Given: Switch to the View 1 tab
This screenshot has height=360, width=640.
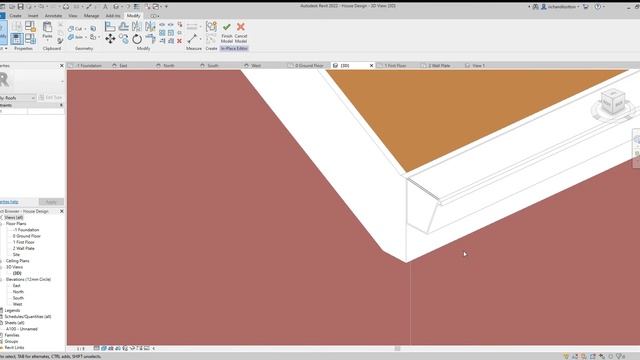Looking at the screenshot, I should point(478,65).
